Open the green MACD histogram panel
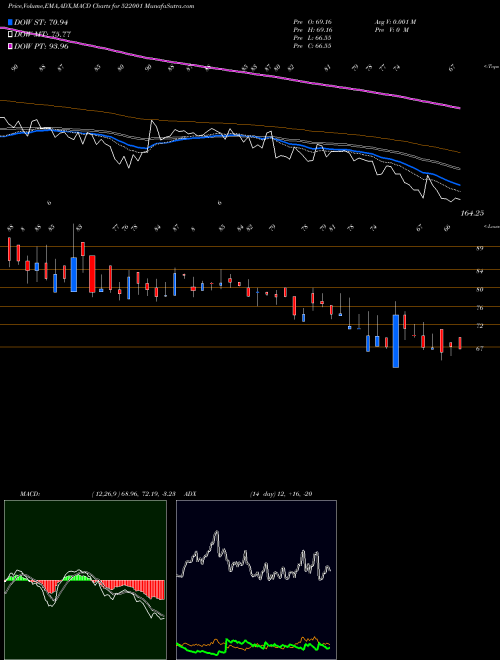Image resolution: width=500 pixels, height=660 pixels. (85, 580)
